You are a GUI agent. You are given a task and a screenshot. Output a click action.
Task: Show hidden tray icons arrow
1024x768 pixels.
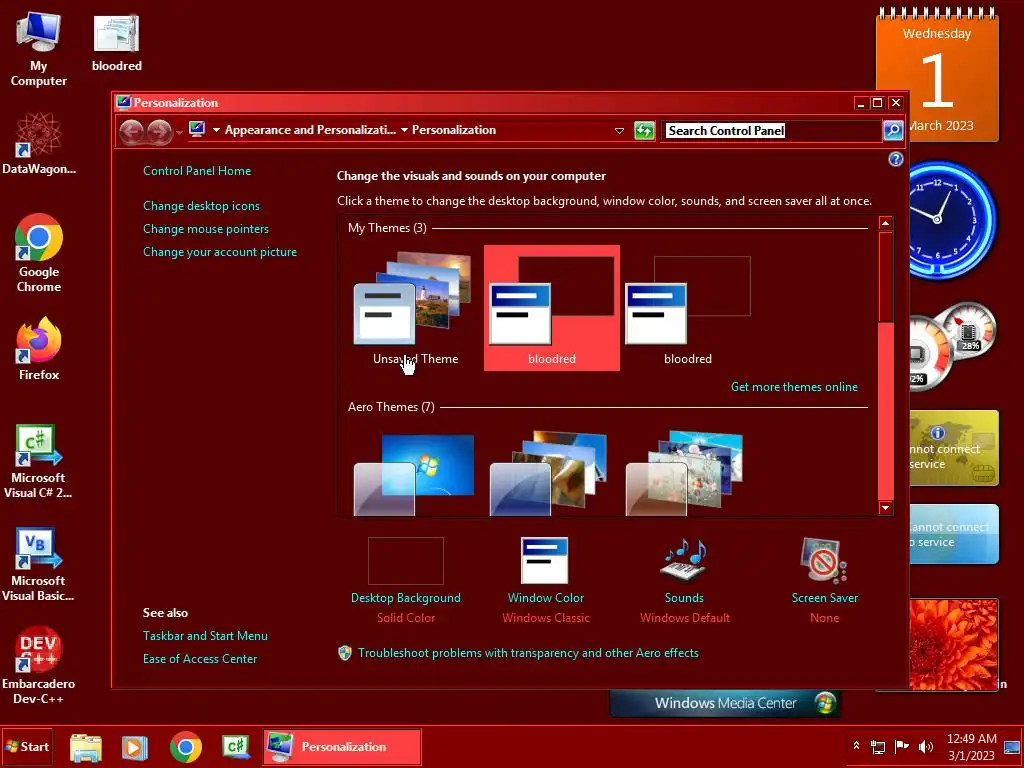tap(856, 745)
